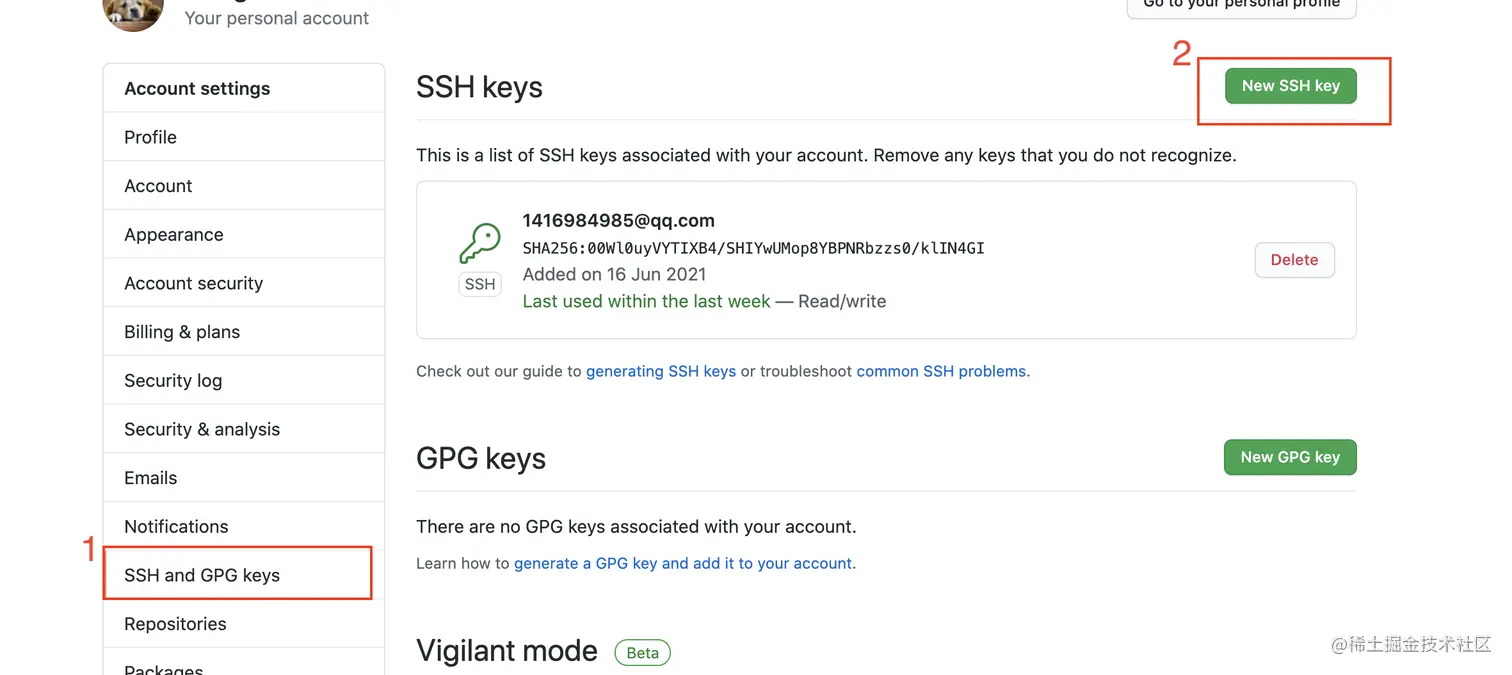
Task: Open Notifications settings
Action: coord(176,527)
